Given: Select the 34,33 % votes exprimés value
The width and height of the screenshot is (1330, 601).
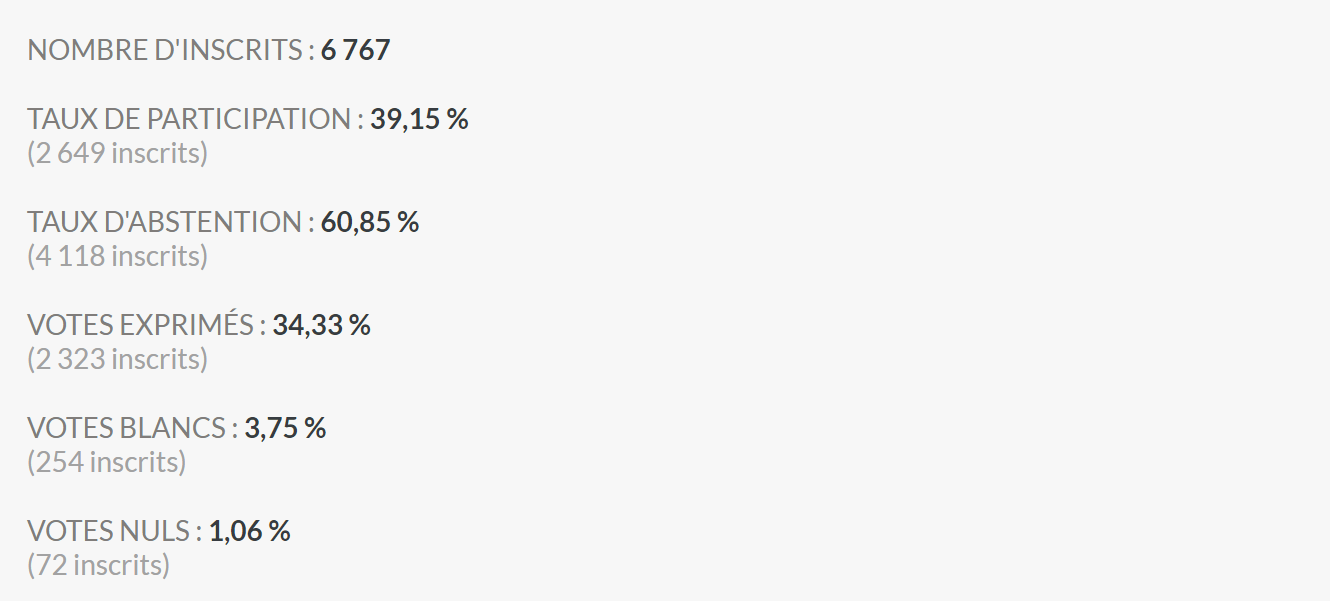Looking at the screenshot, I should (x=321, y=325).
